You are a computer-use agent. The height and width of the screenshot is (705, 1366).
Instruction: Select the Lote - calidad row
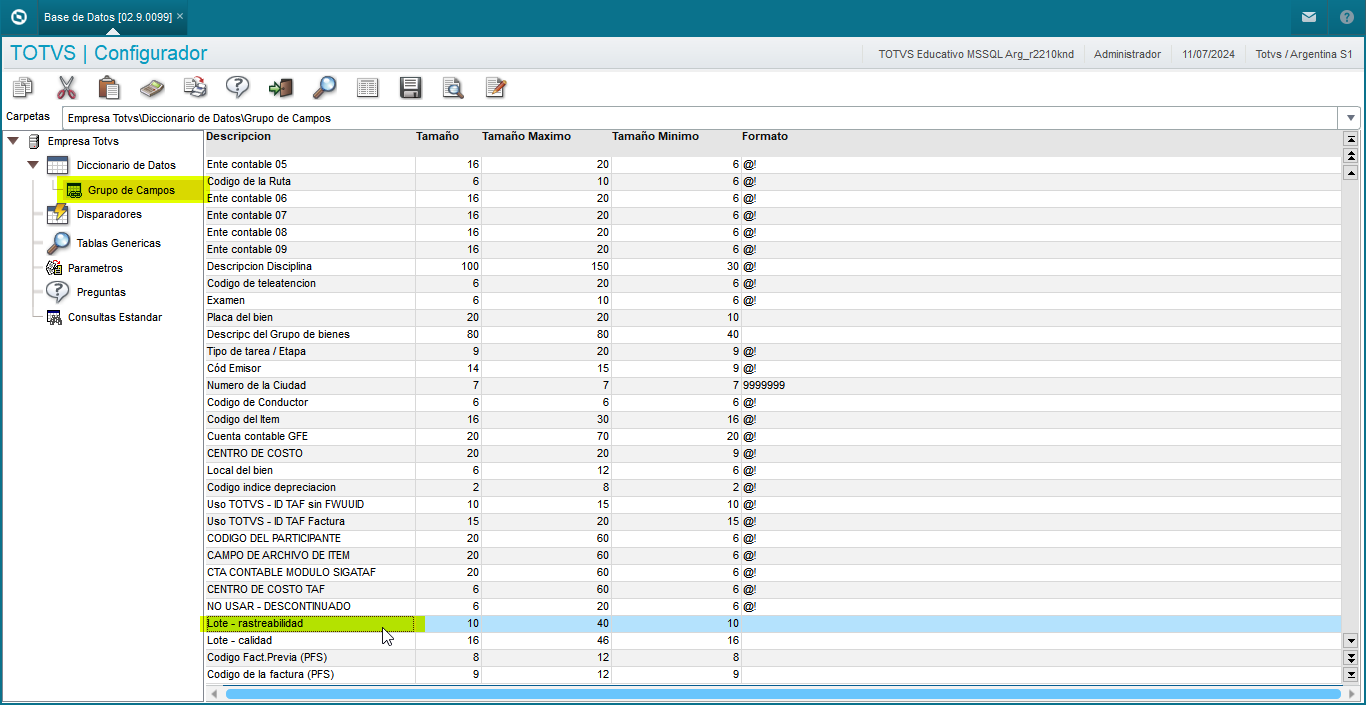773,640
